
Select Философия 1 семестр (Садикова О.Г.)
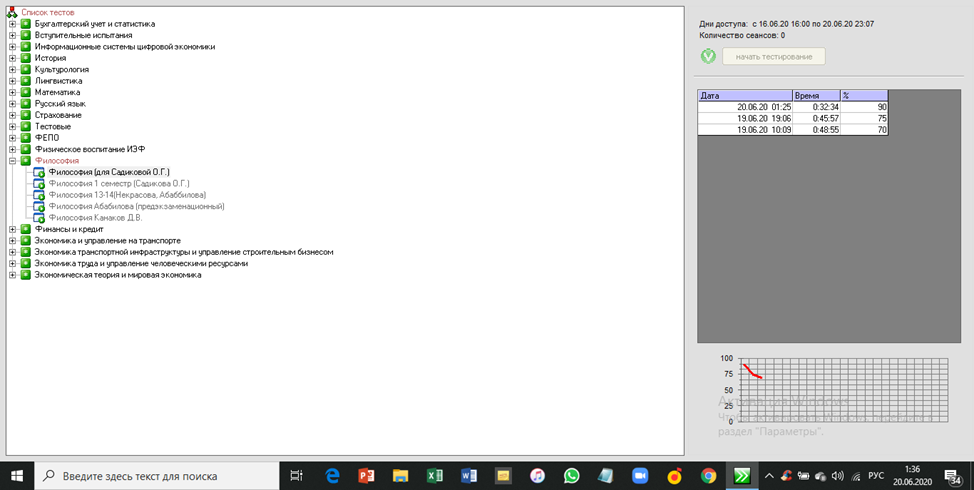click(x=119, y=184)
